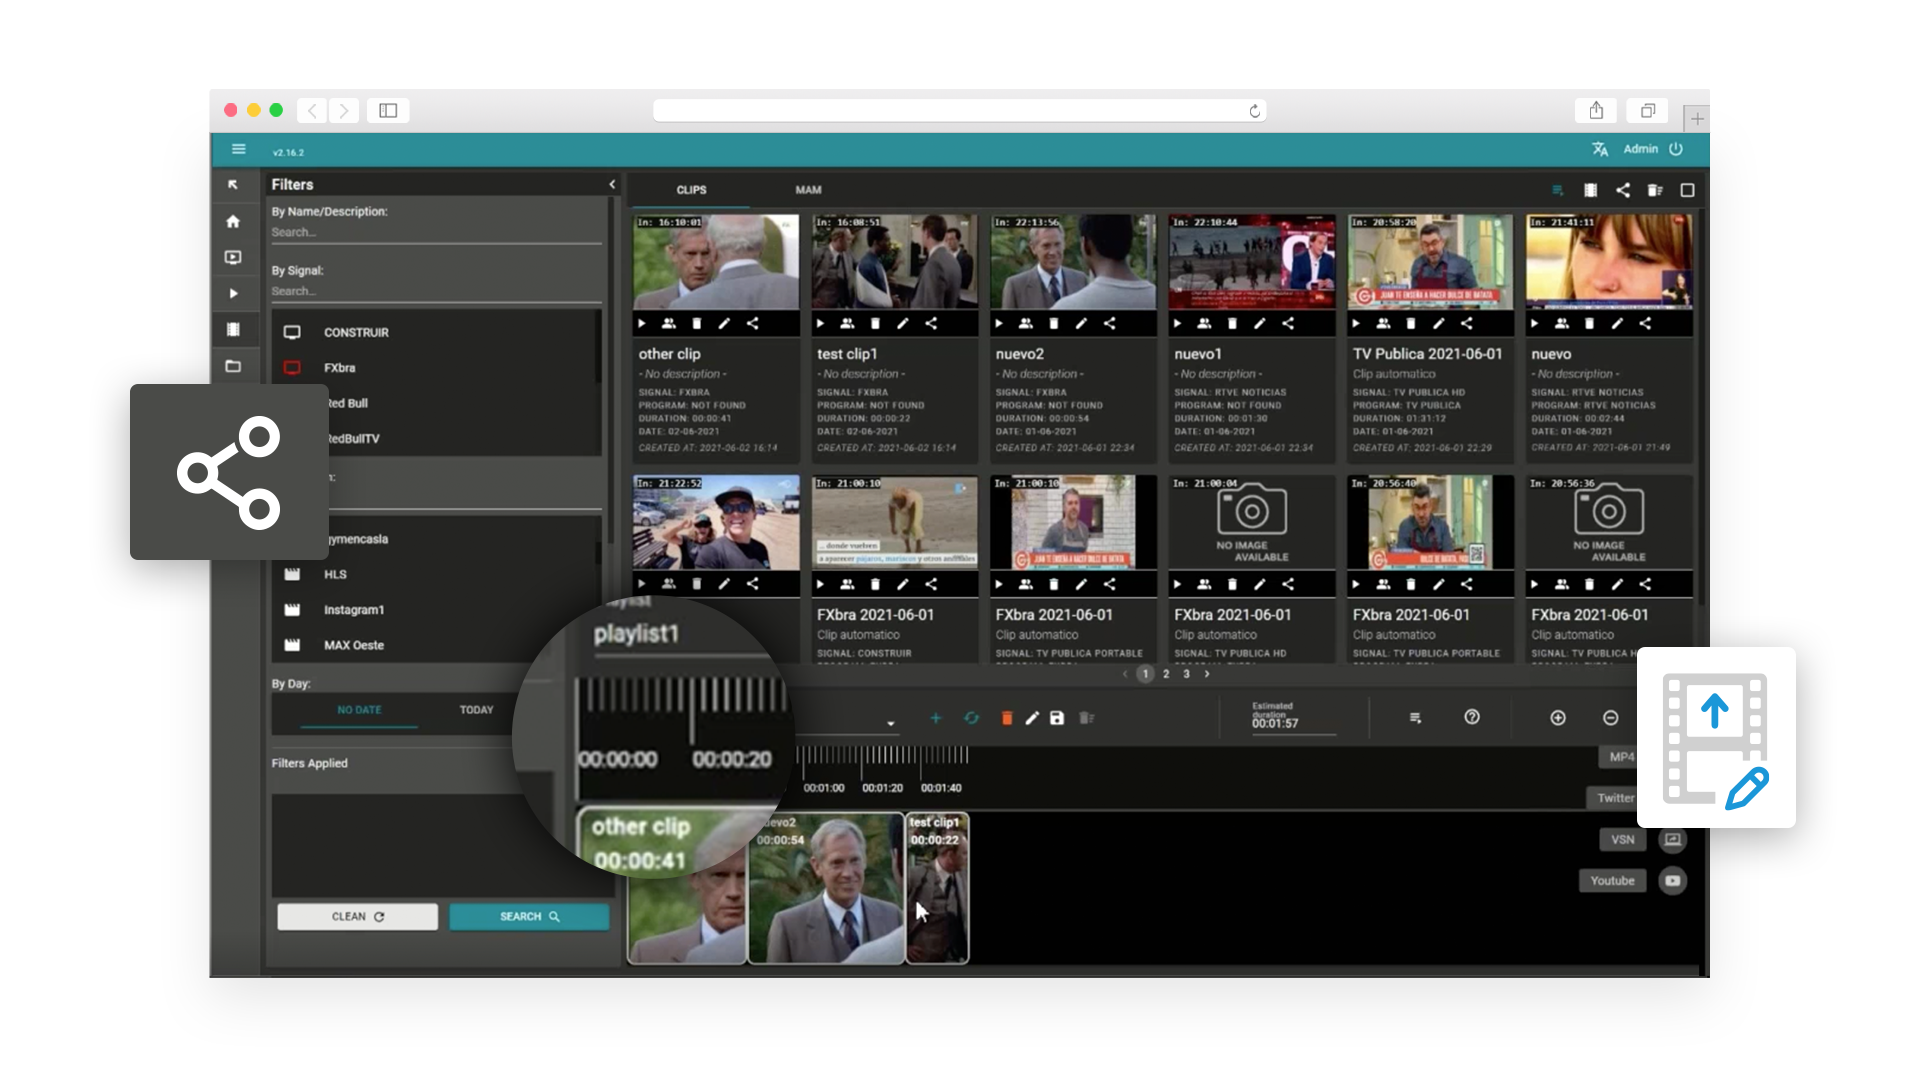Click the CLEAN filters button
The image size is (1920, 1086).
[x=358, y=917]
